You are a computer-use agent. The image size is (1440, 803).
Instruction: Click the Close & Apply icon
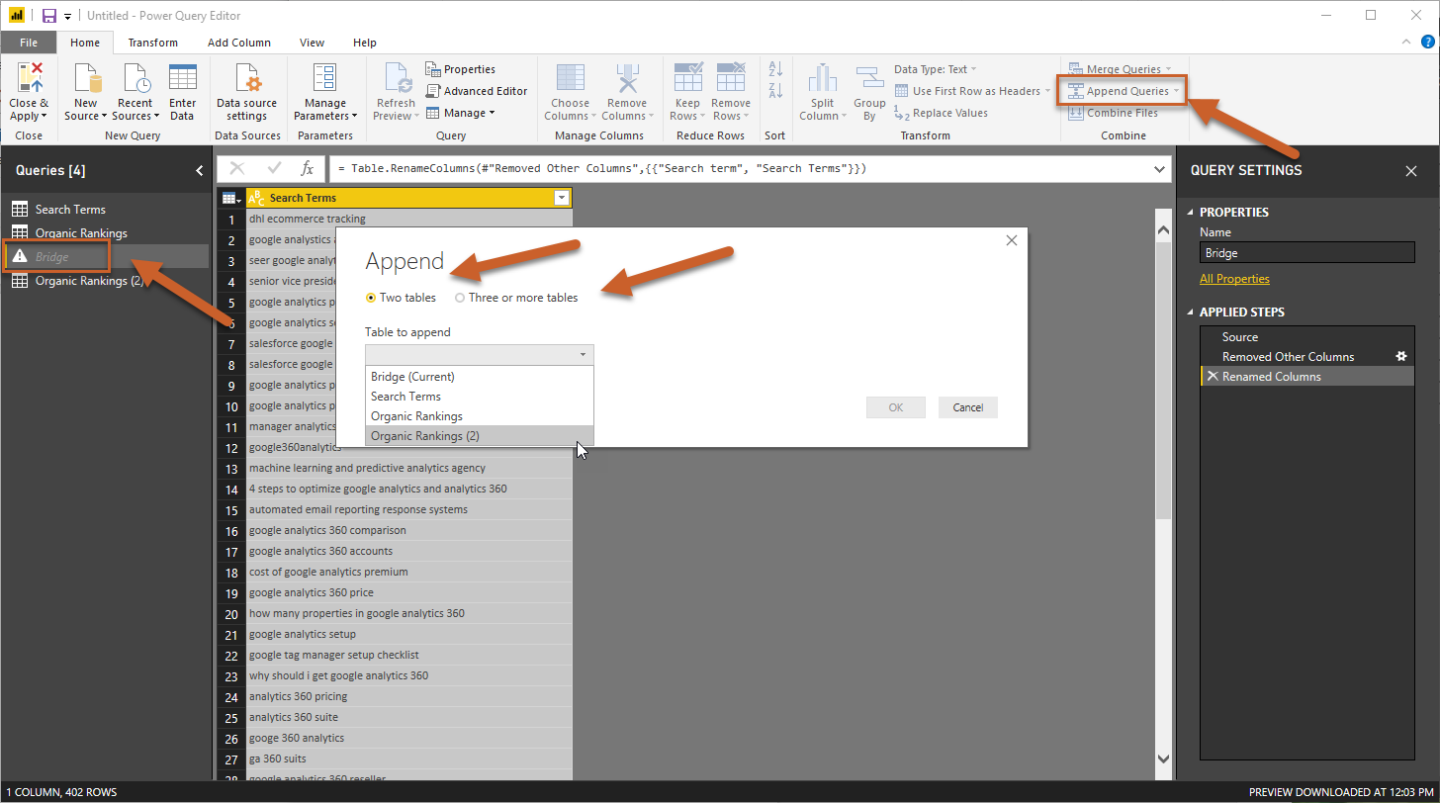(29, 80)
